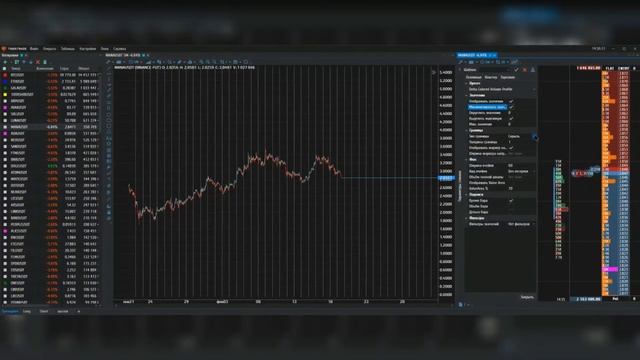Click the pencil drawing icon in chart toolbar
The height and width of the screenshot is (360, 640).
coord(179,62)
